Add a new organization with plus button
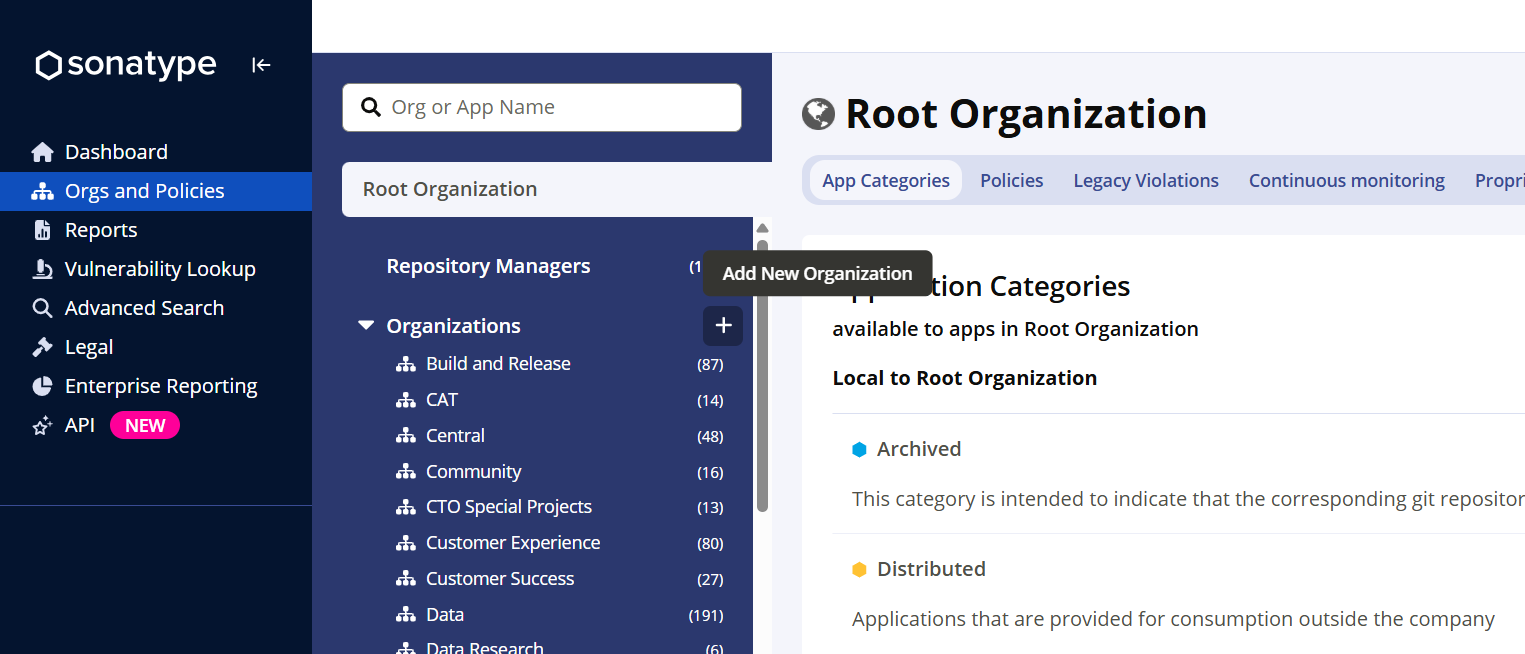 pyautogui.click(x=723, y=326)
